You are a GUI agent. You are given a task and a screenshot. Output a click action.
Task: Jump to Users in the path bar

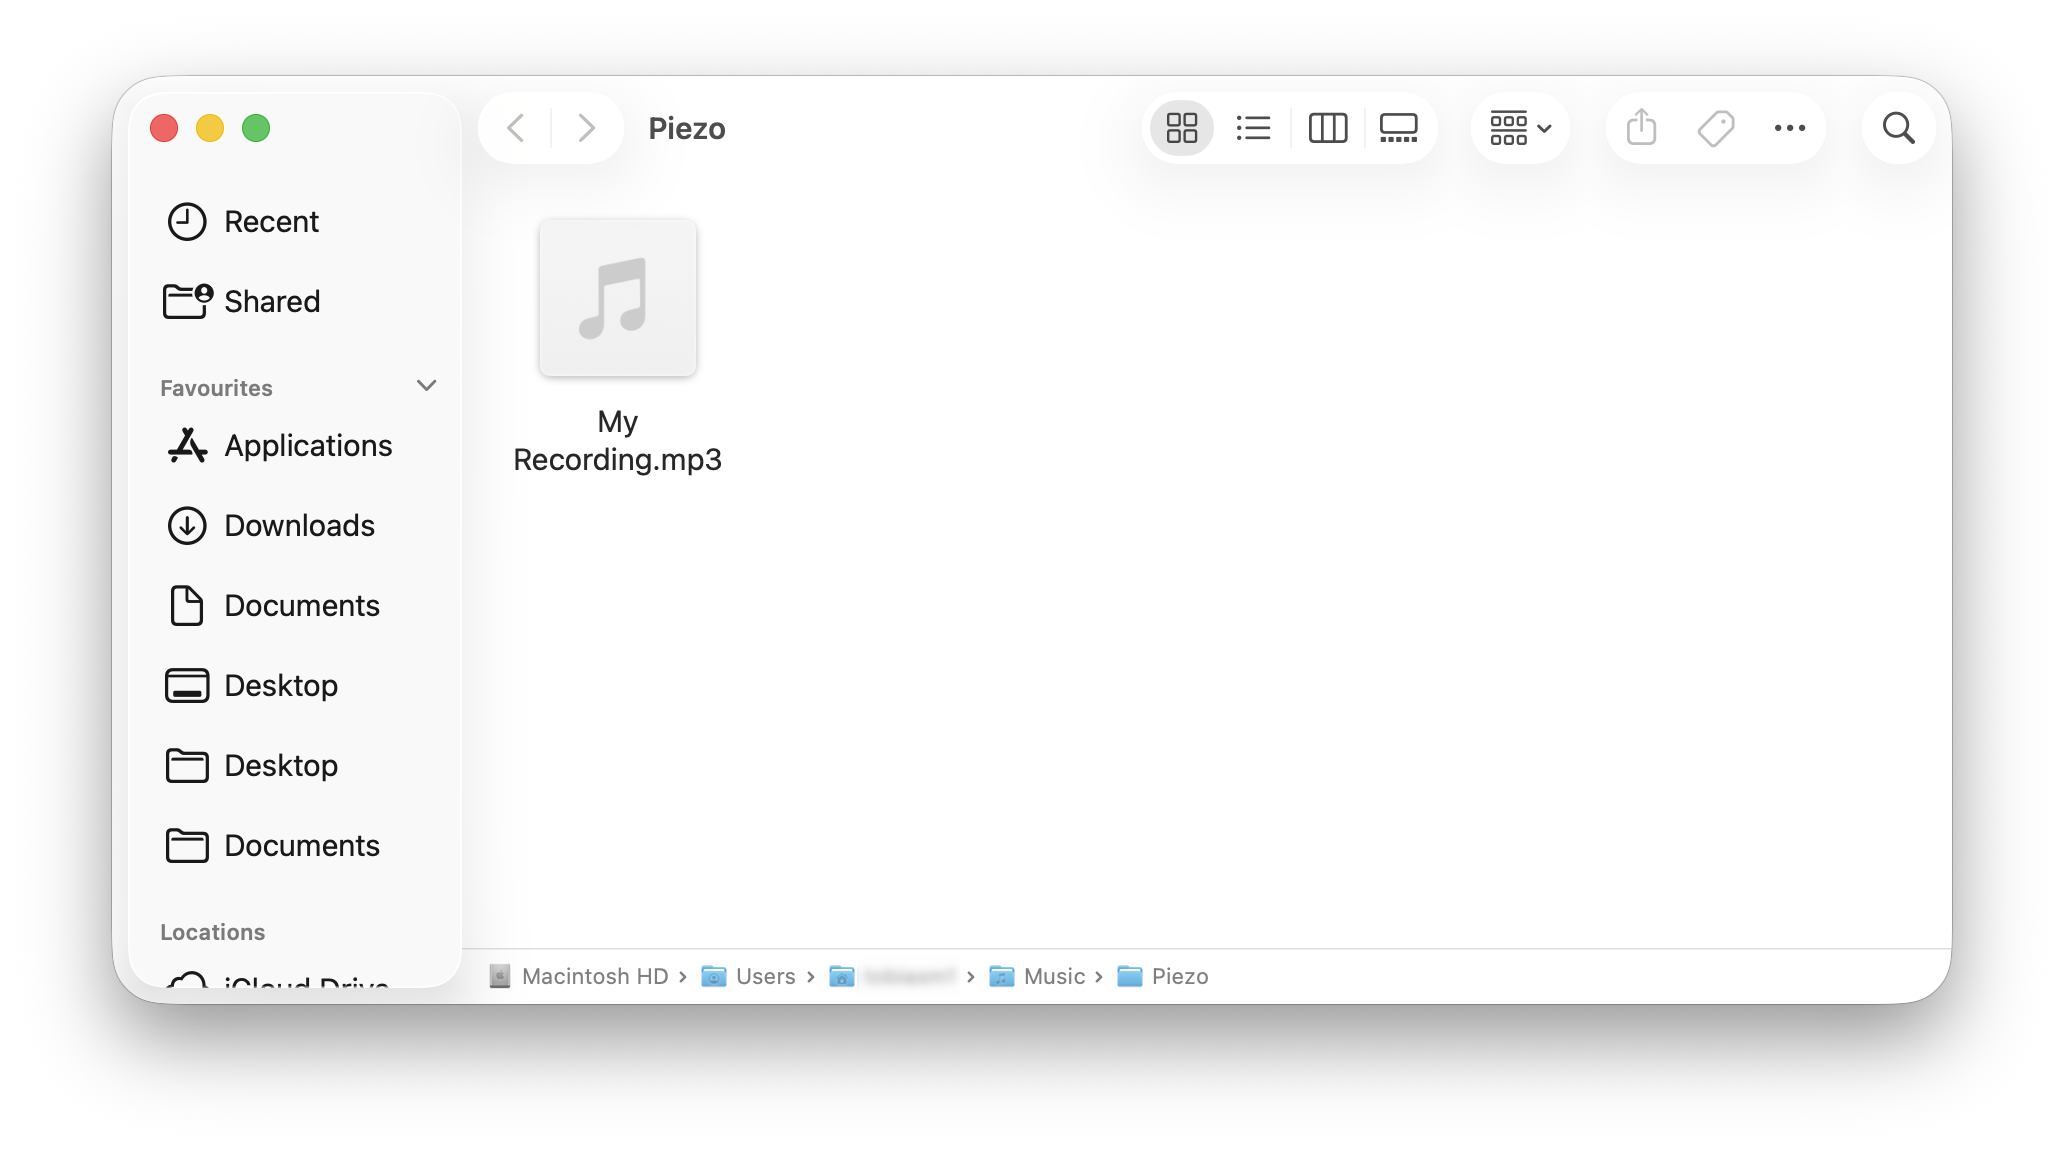[x=749, y=976]
